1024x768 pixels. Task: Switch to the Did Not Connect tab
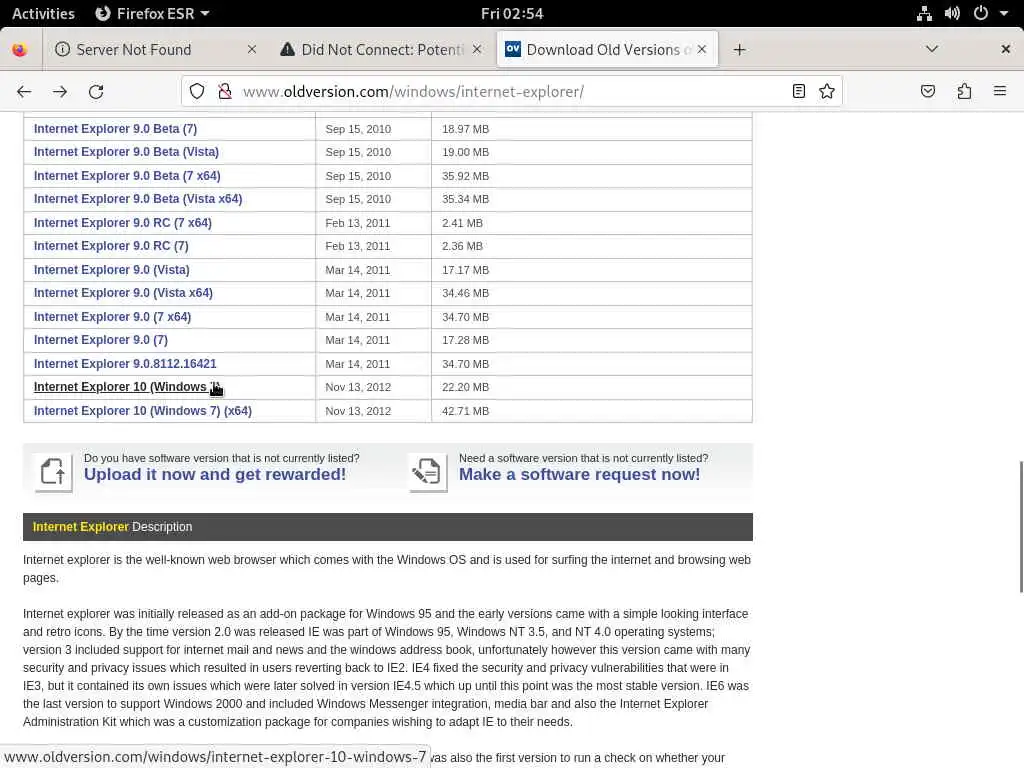pyautogui.click(x=383, y=50)
